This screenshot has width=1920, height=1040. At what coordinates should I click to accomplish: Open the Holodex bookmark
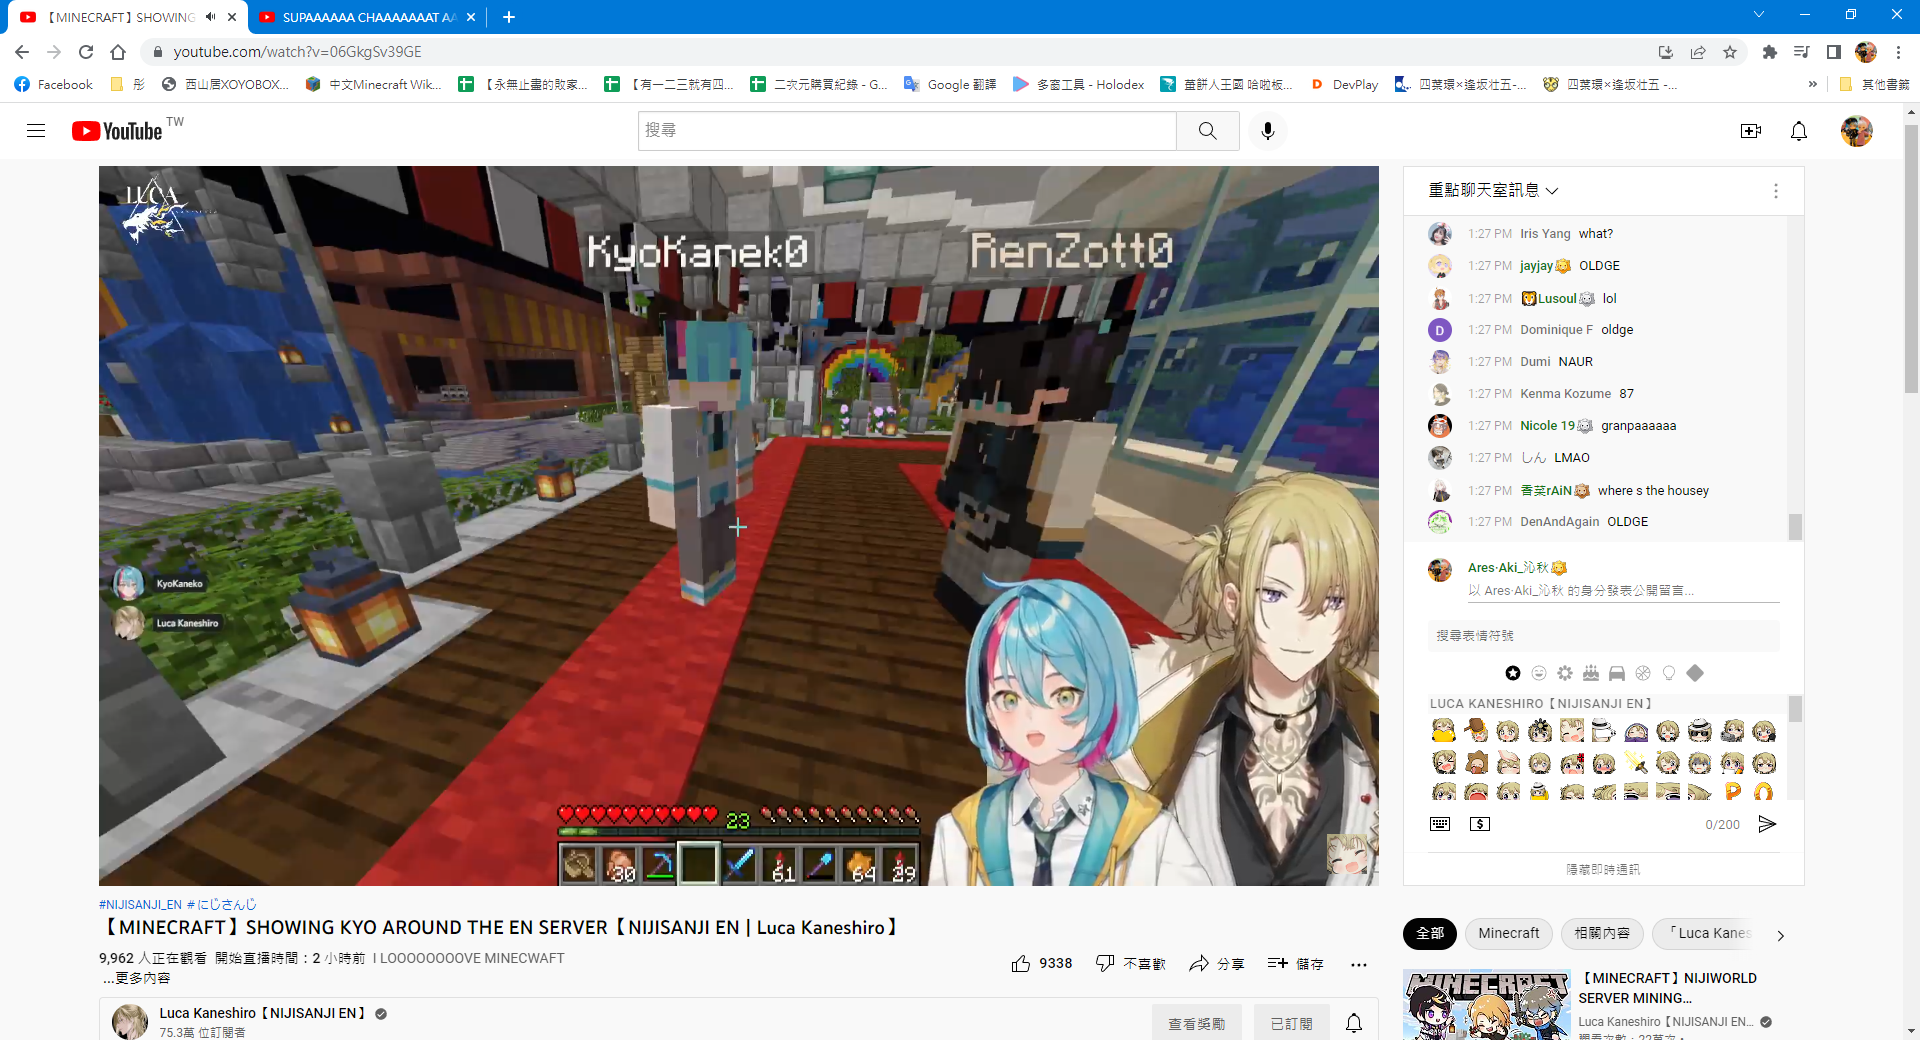[x=1079, y=85]
